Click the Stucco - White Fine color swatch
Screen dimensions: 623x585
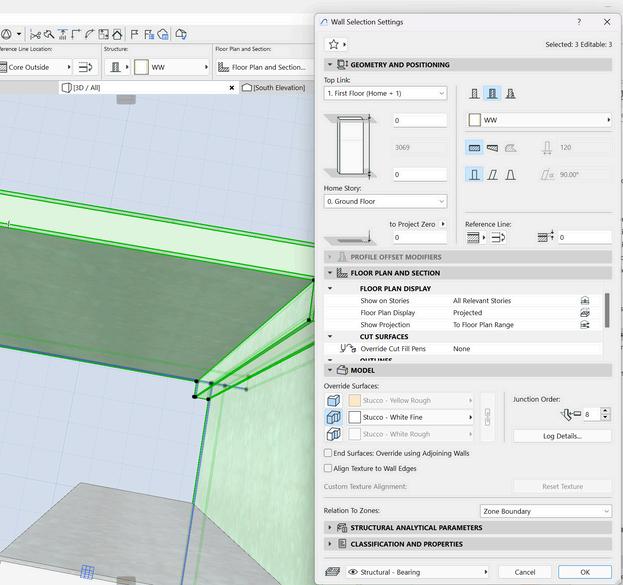coord(354,417)
